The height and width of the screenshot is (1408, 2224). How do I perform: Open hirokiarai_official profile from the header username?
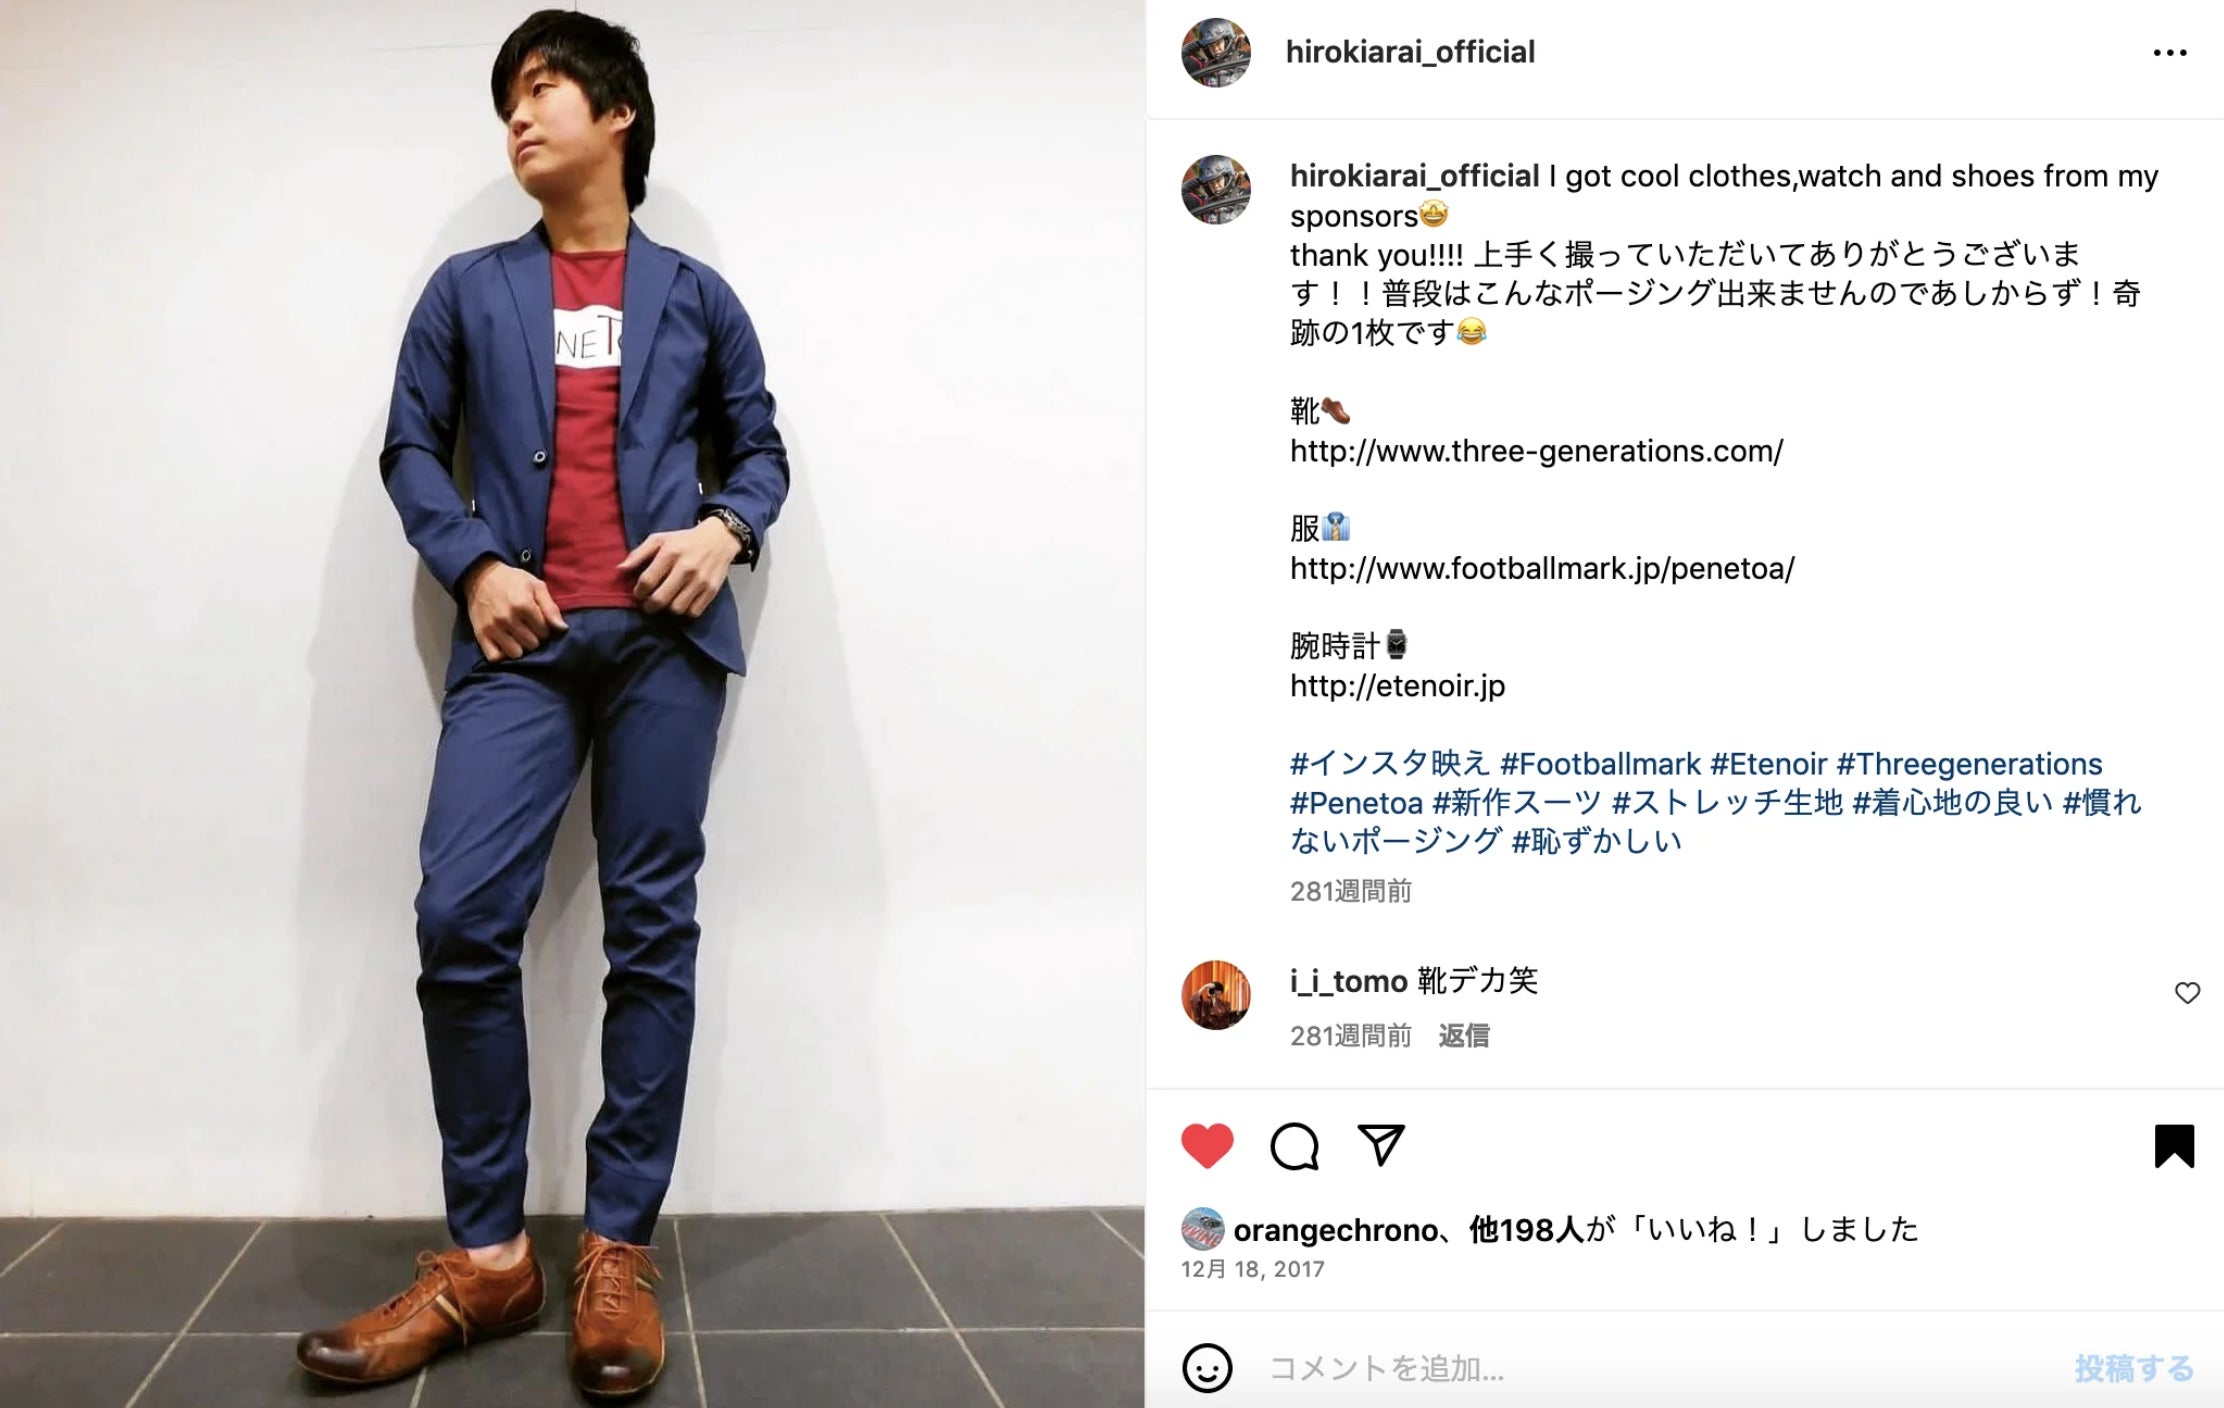(1410, 52)
